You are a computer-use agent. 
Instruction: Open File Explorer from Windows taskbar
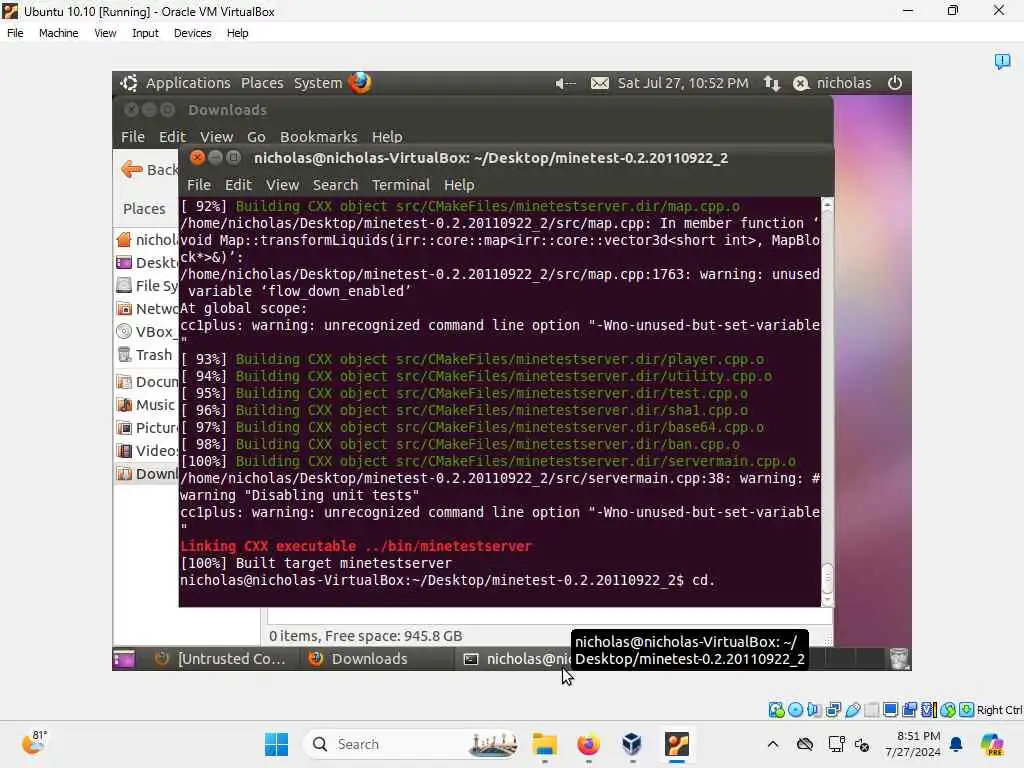pyautogui.click(x=545, y=744)
